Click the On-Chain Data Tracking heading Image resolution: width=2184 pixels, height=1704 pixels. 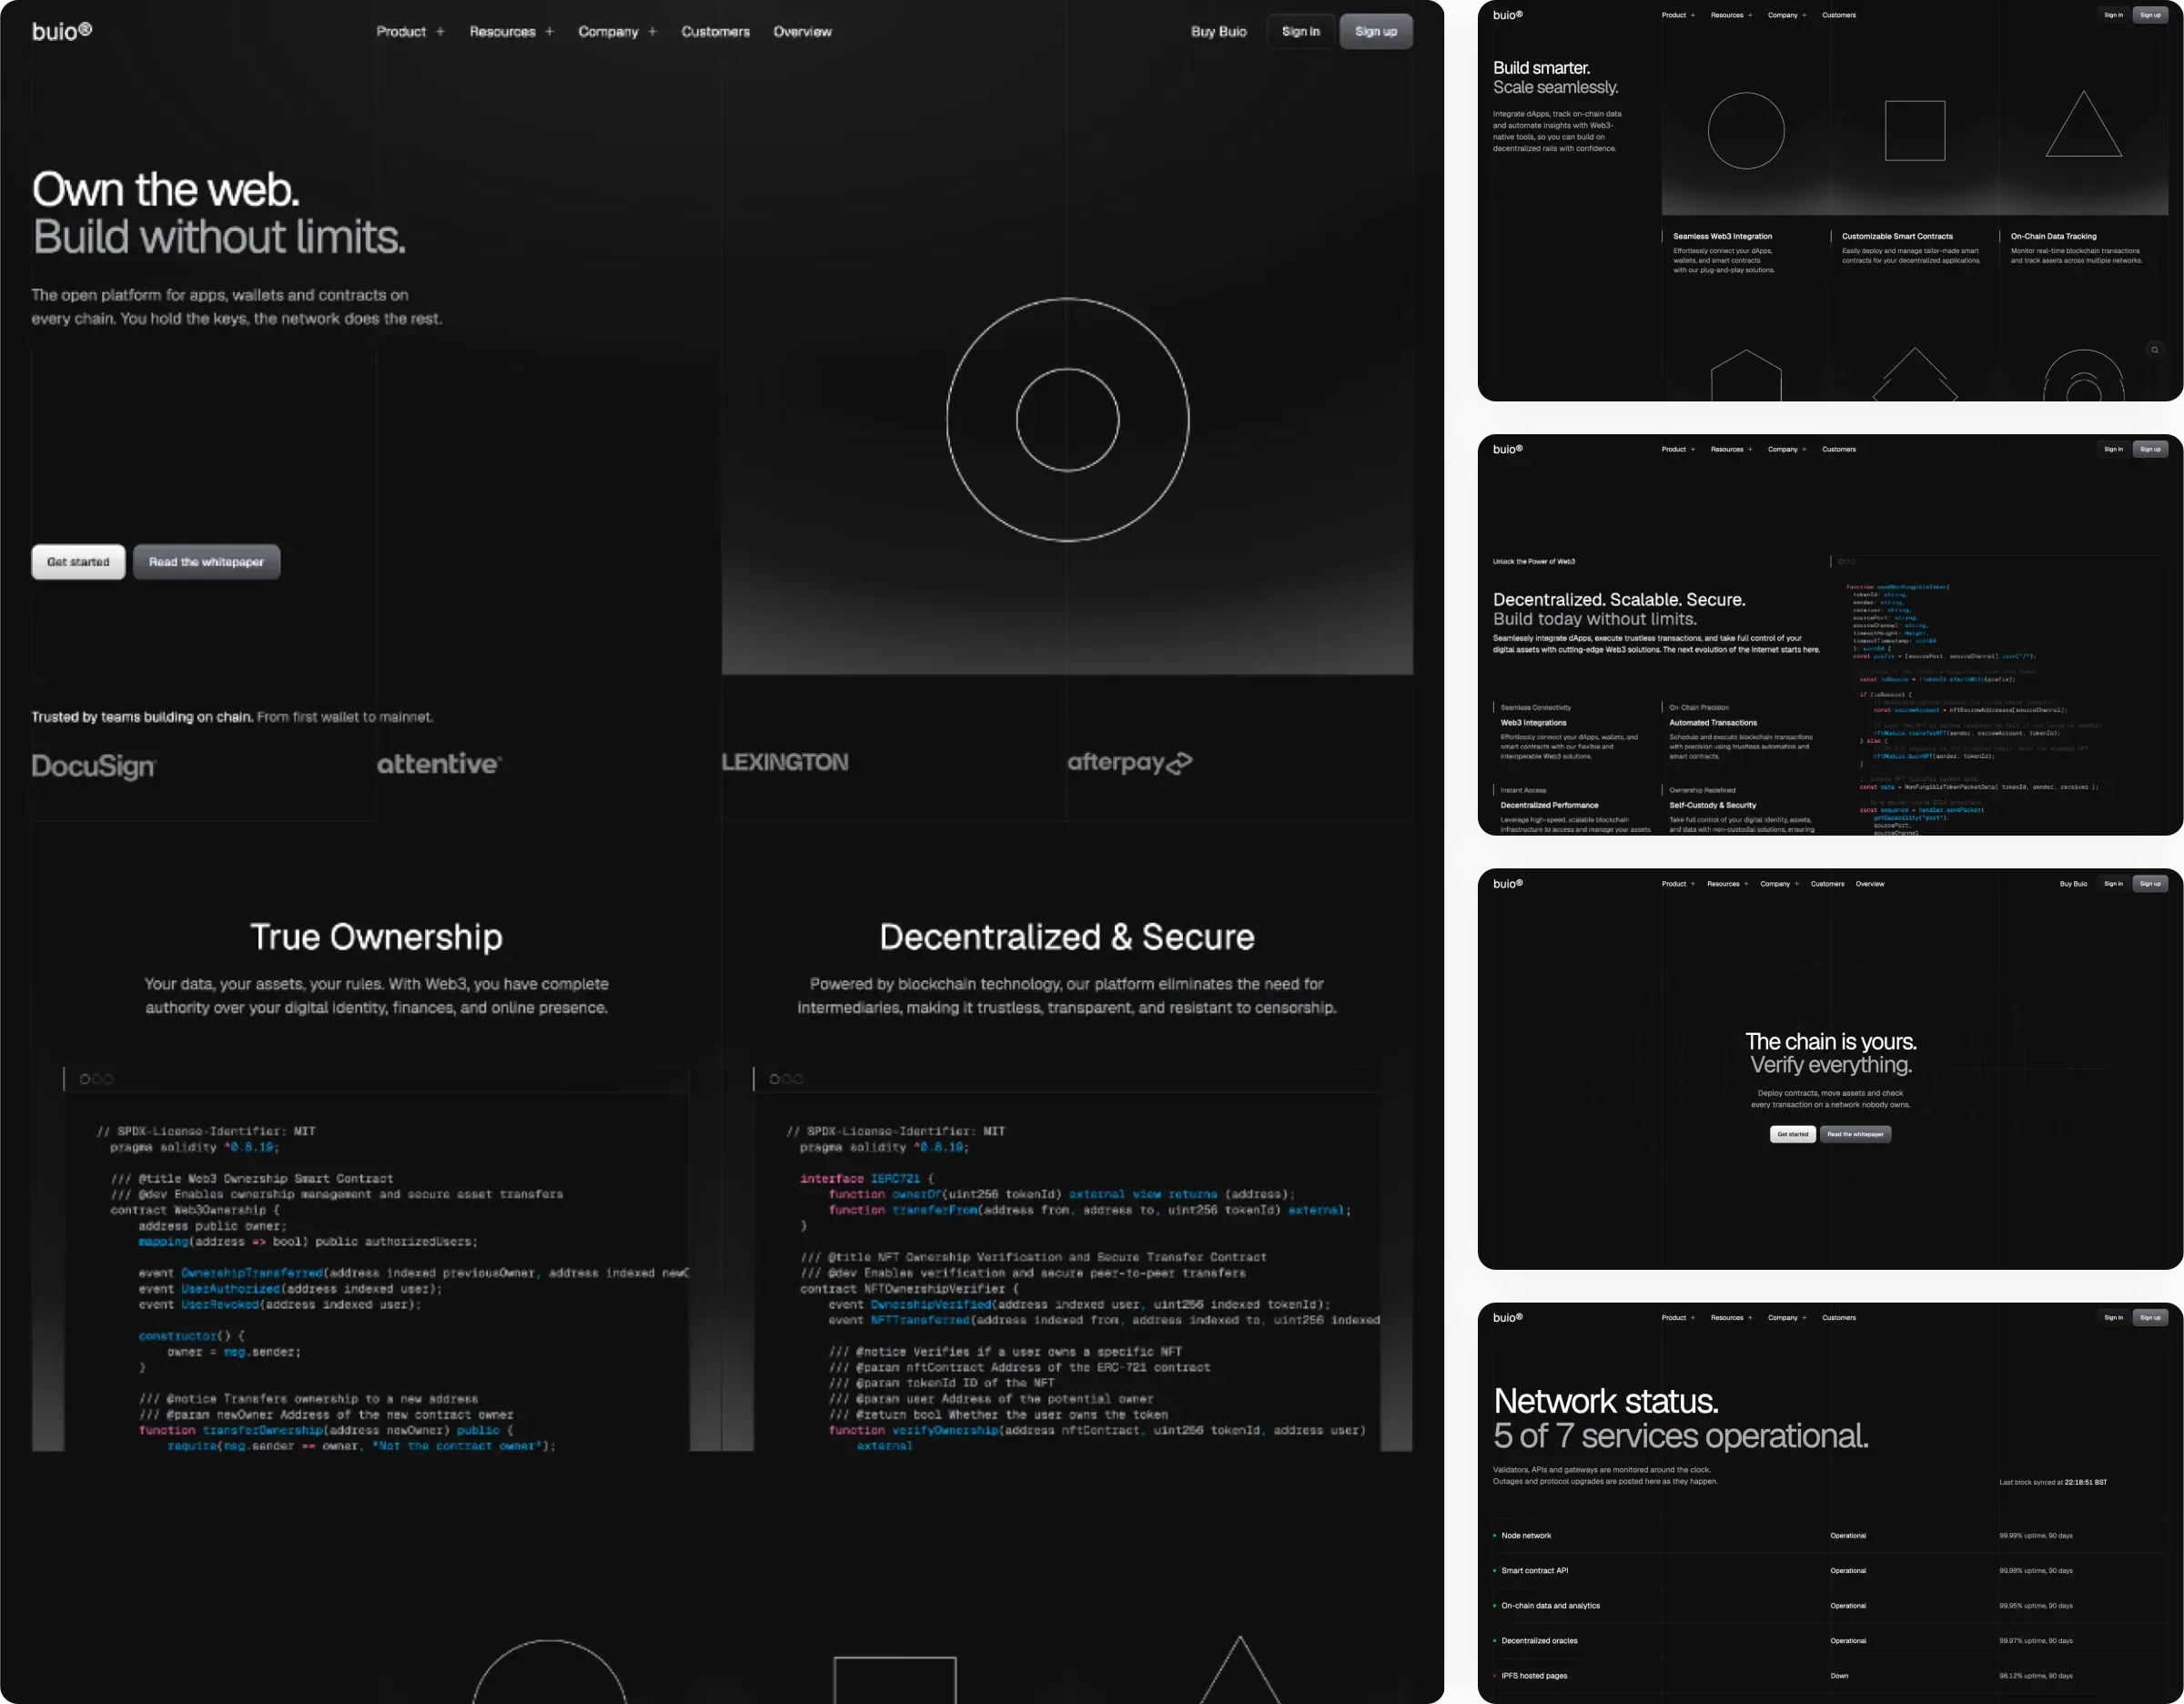click(x=2054, y=237)
